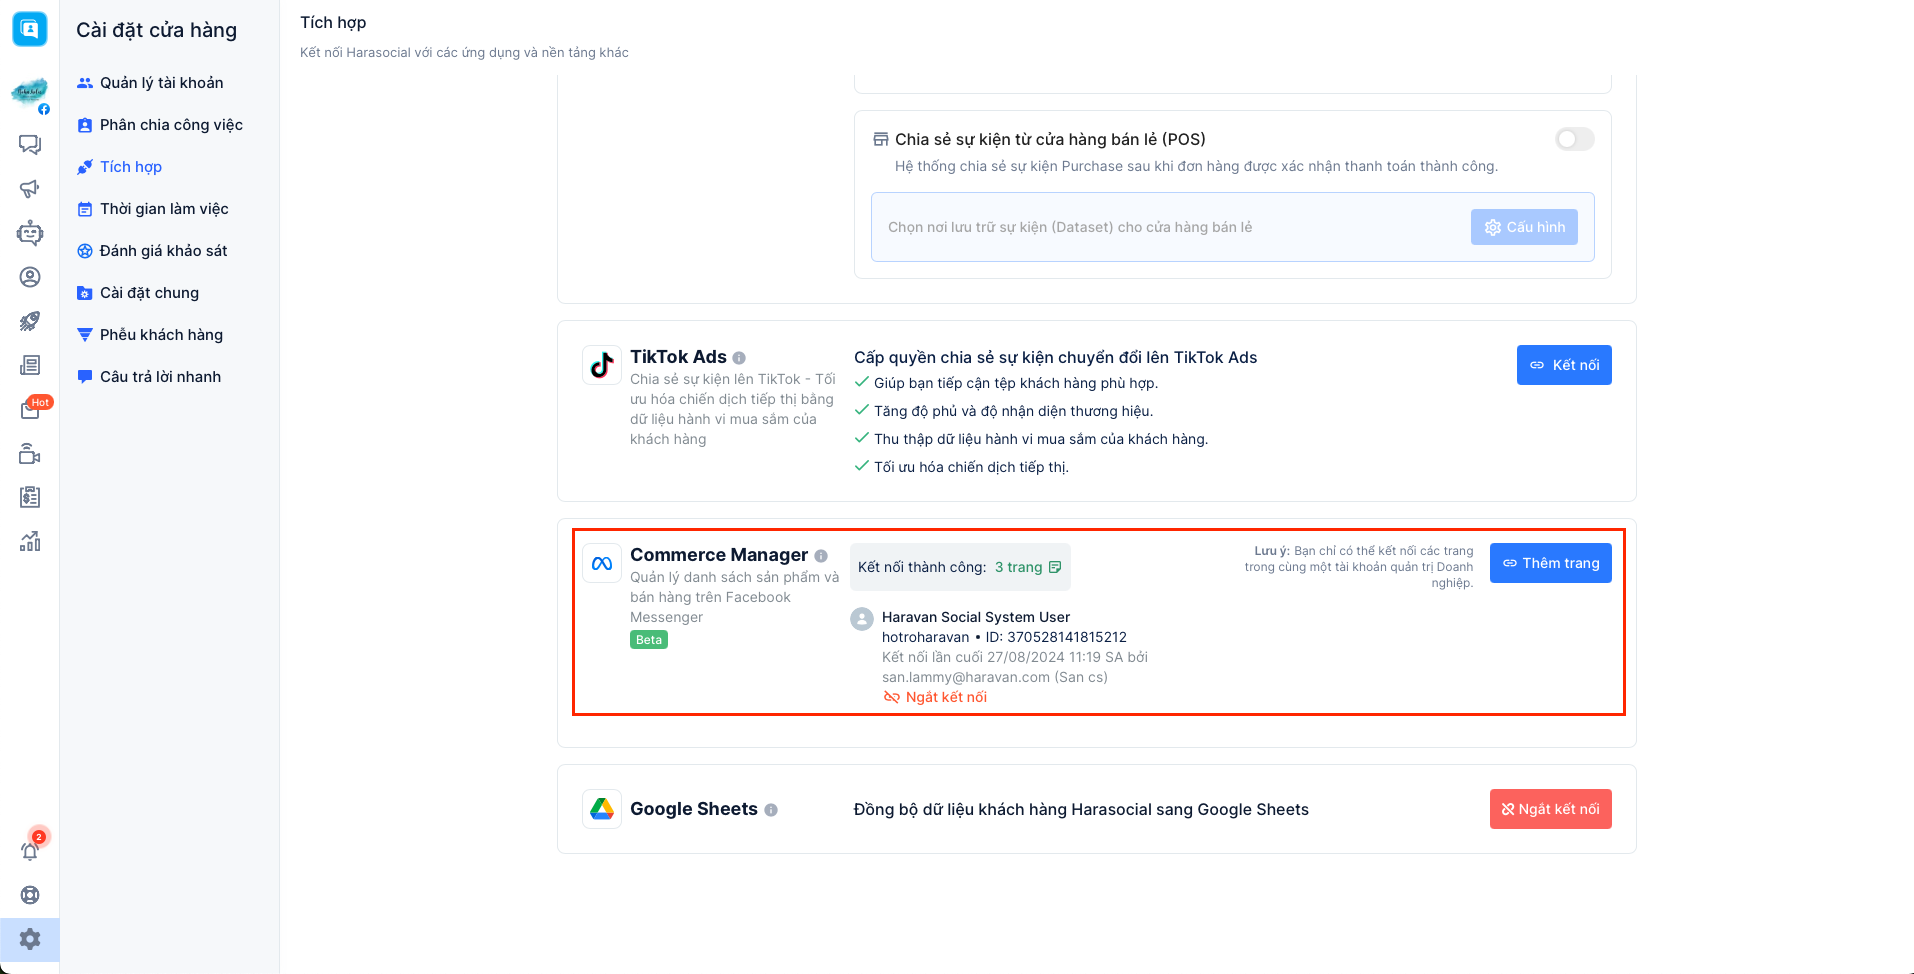Open Đánh giá khảo sát menu
The width and height of the screenshot is (1914, 974).
163,251
